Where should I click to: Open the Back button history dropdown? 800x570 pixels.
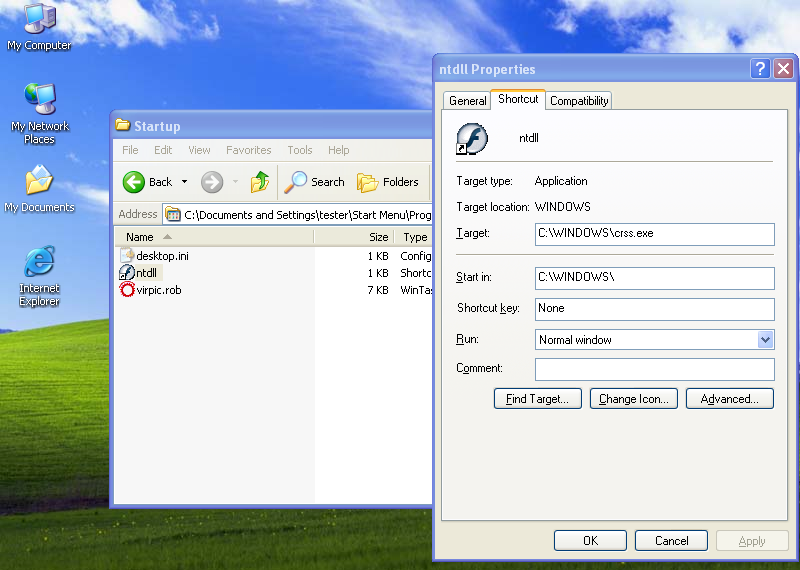pyautogui.click(x=184, y=182)
